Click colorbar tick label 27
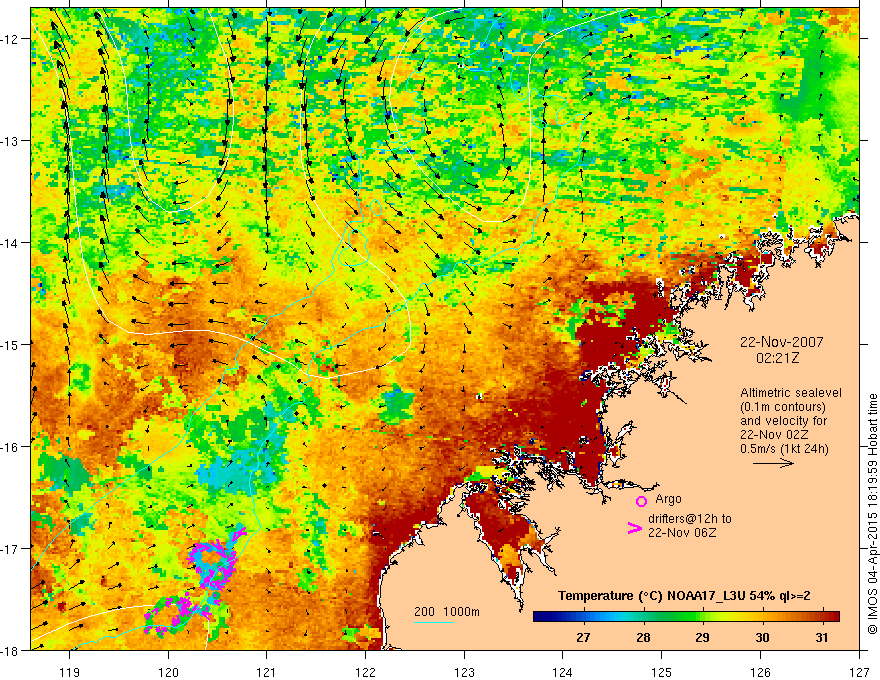The image size is (880, 680). (x=583, y=638)
